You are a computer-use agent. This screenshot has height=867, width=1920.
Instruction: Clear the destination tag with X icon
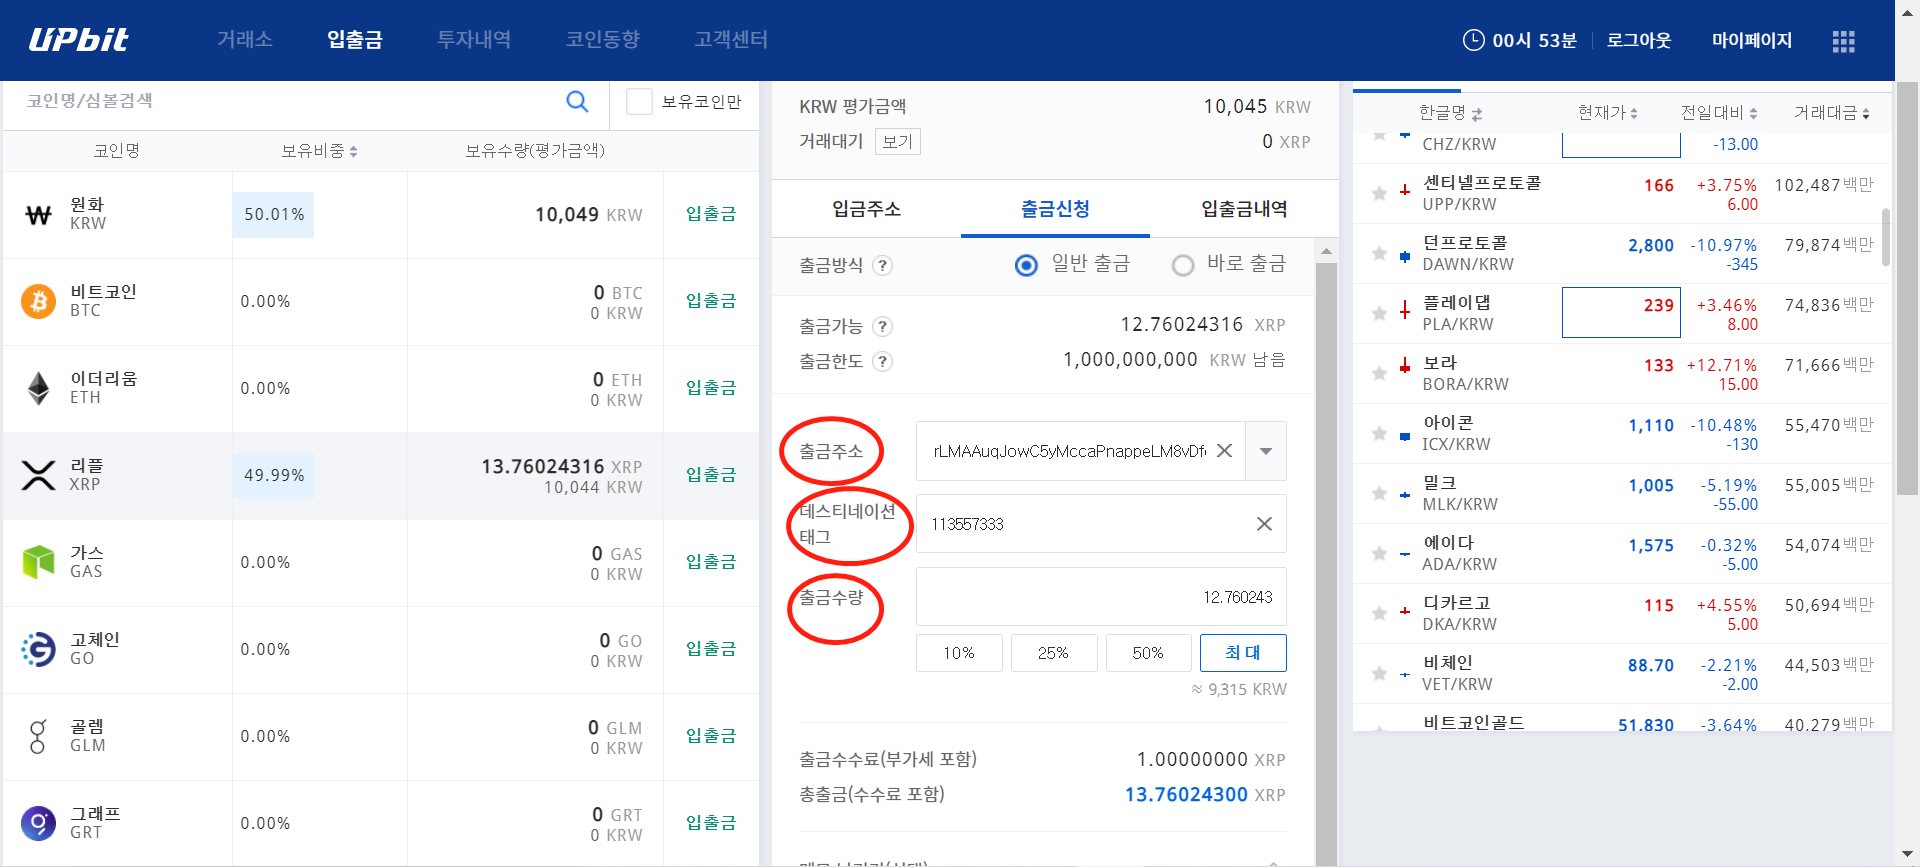tap(1264, 524)
